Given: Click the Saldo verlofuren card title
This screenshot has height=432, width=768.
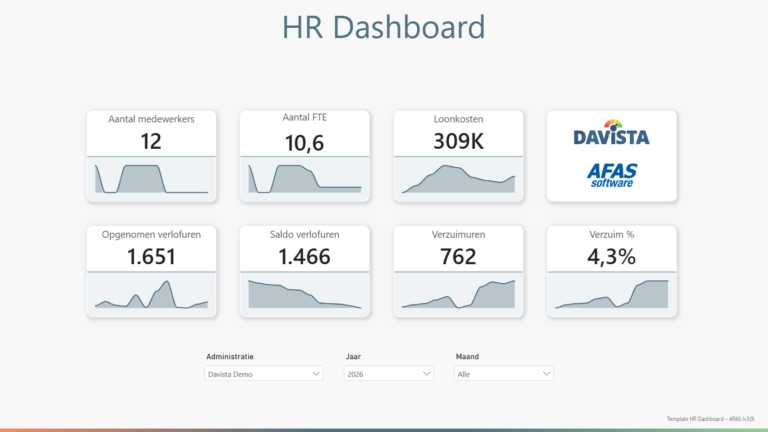Looking at the screenshot, I should click(x=305, y=235).
